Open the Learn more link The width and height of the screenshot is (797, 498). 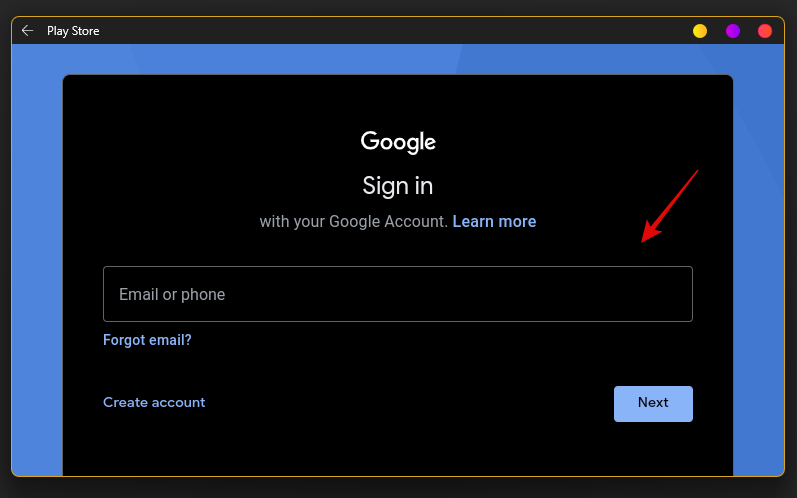(494, 222)
